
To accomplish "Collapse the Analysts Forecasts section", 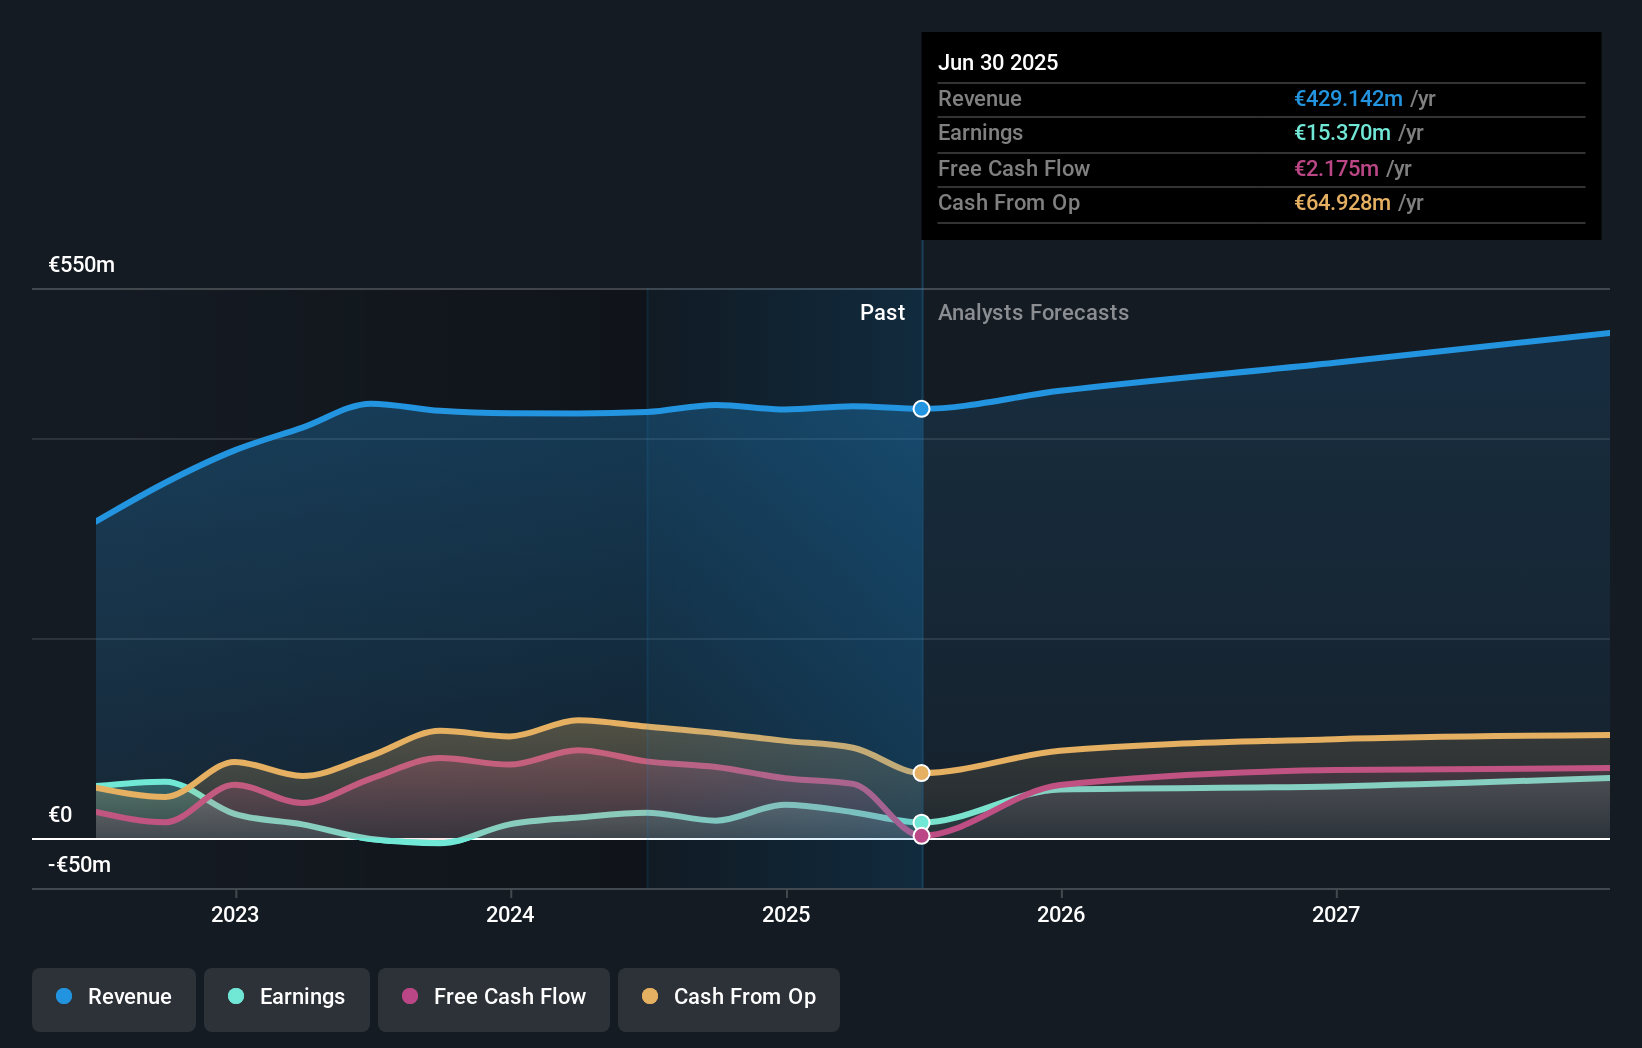I will [1034, 312].
